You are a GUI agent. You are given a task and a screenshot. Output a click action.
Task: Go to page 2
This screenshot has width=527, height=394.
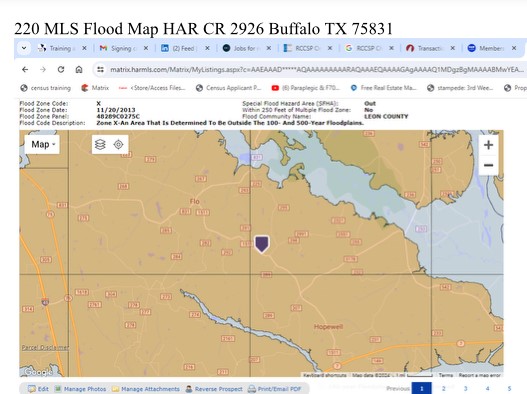[x=444, y=389]
